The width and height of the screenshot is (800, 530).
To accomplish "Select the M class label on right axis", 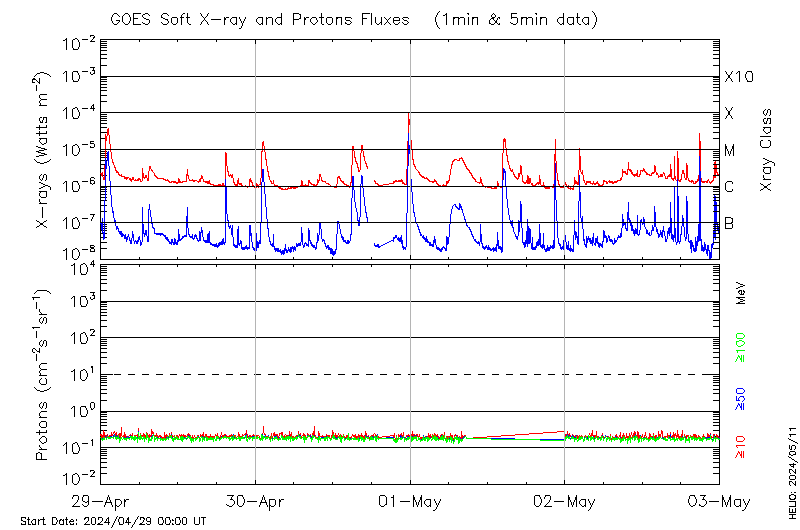I will click(730, 151).
